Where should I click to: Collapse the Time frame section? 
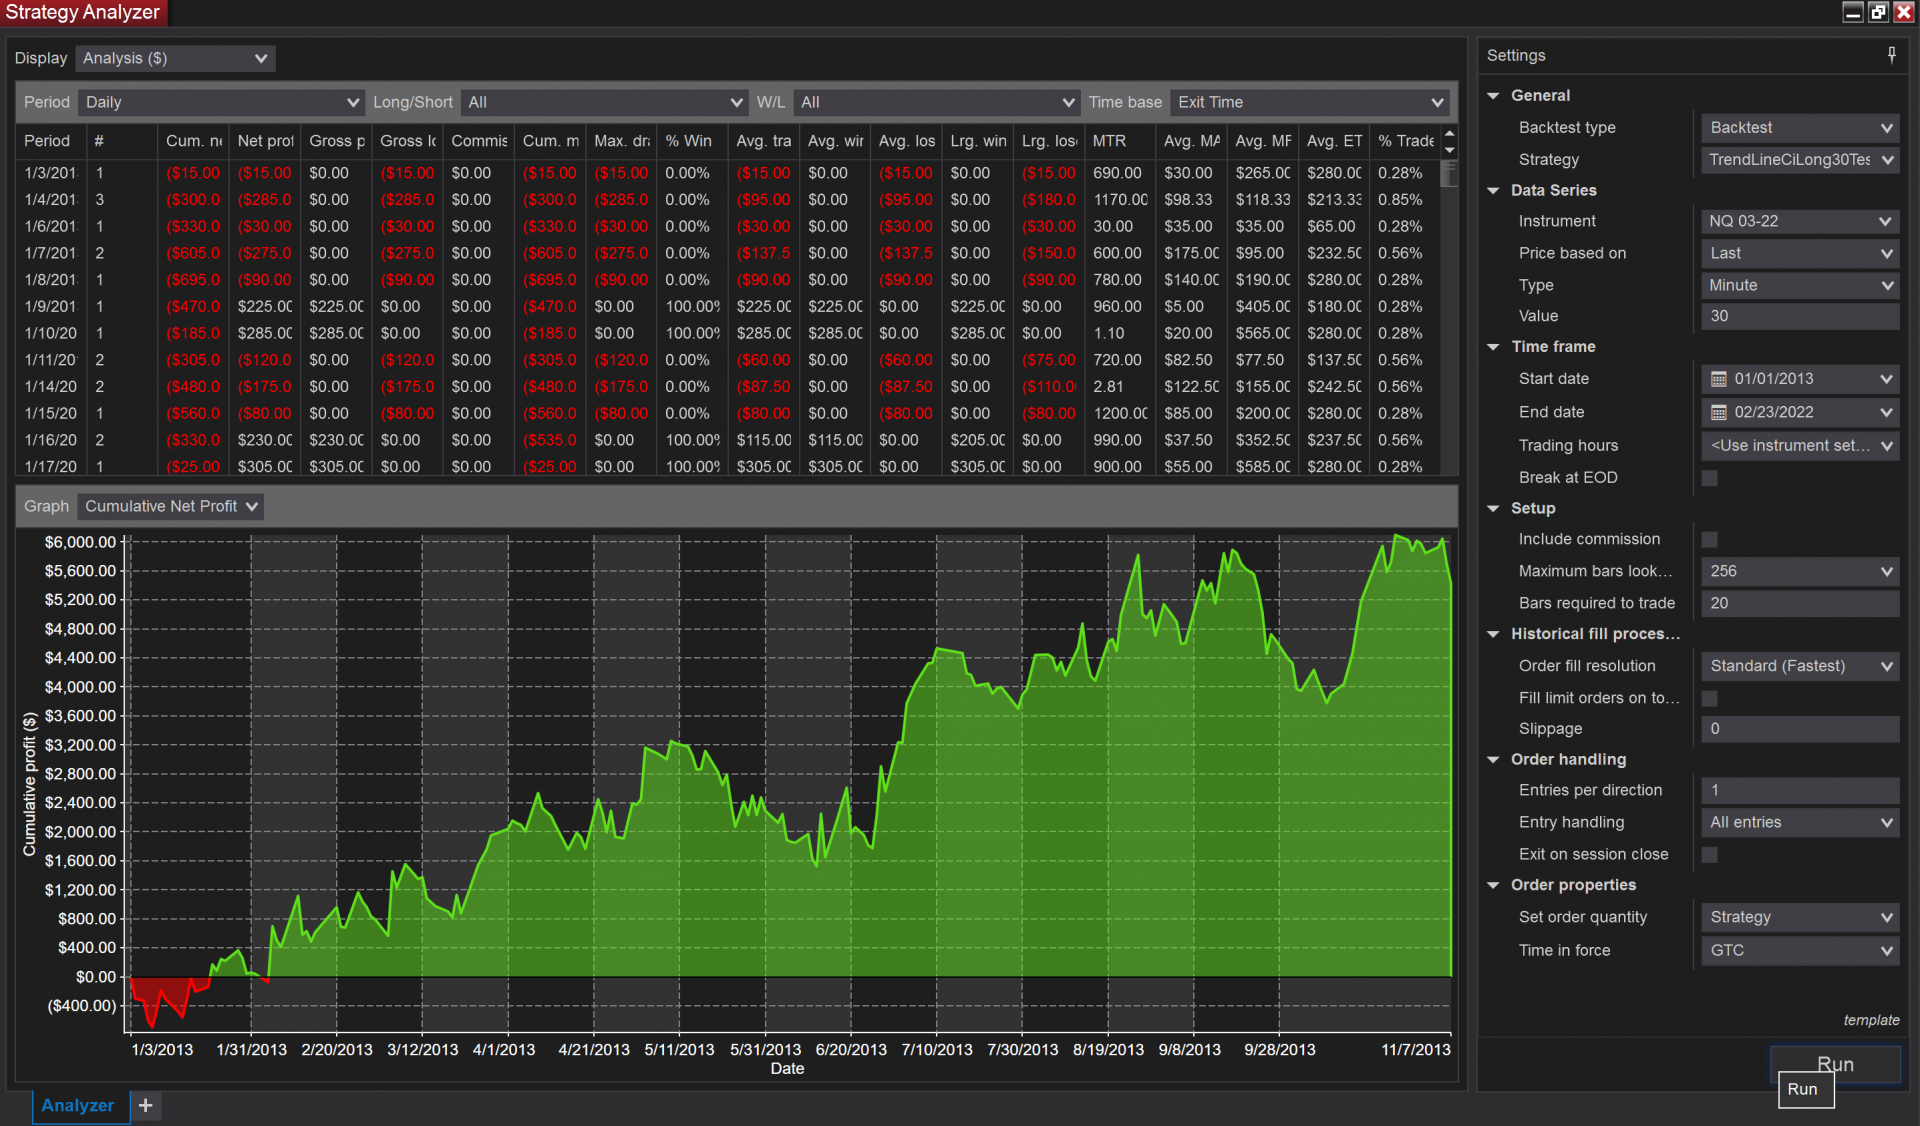pyautogui.click(x=1493, y=347)
